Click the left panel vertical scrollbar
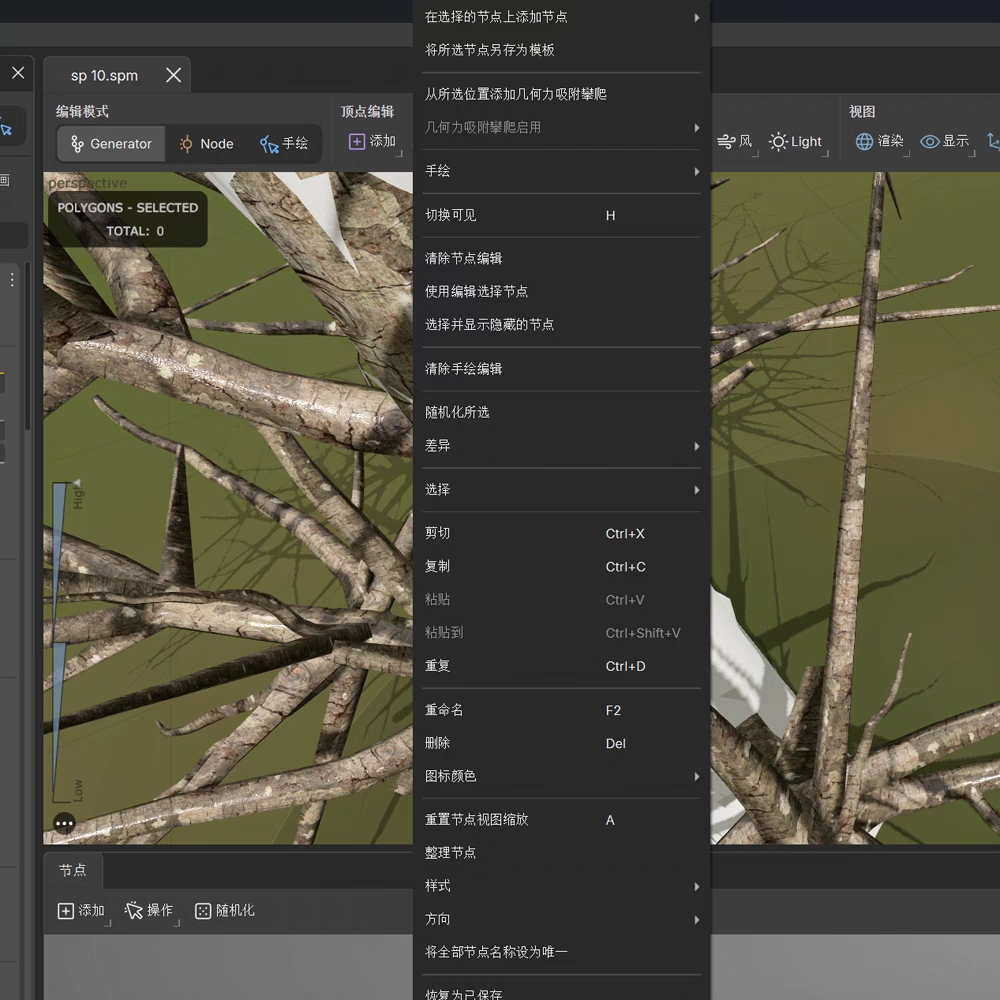 click(x=27, y=346)
